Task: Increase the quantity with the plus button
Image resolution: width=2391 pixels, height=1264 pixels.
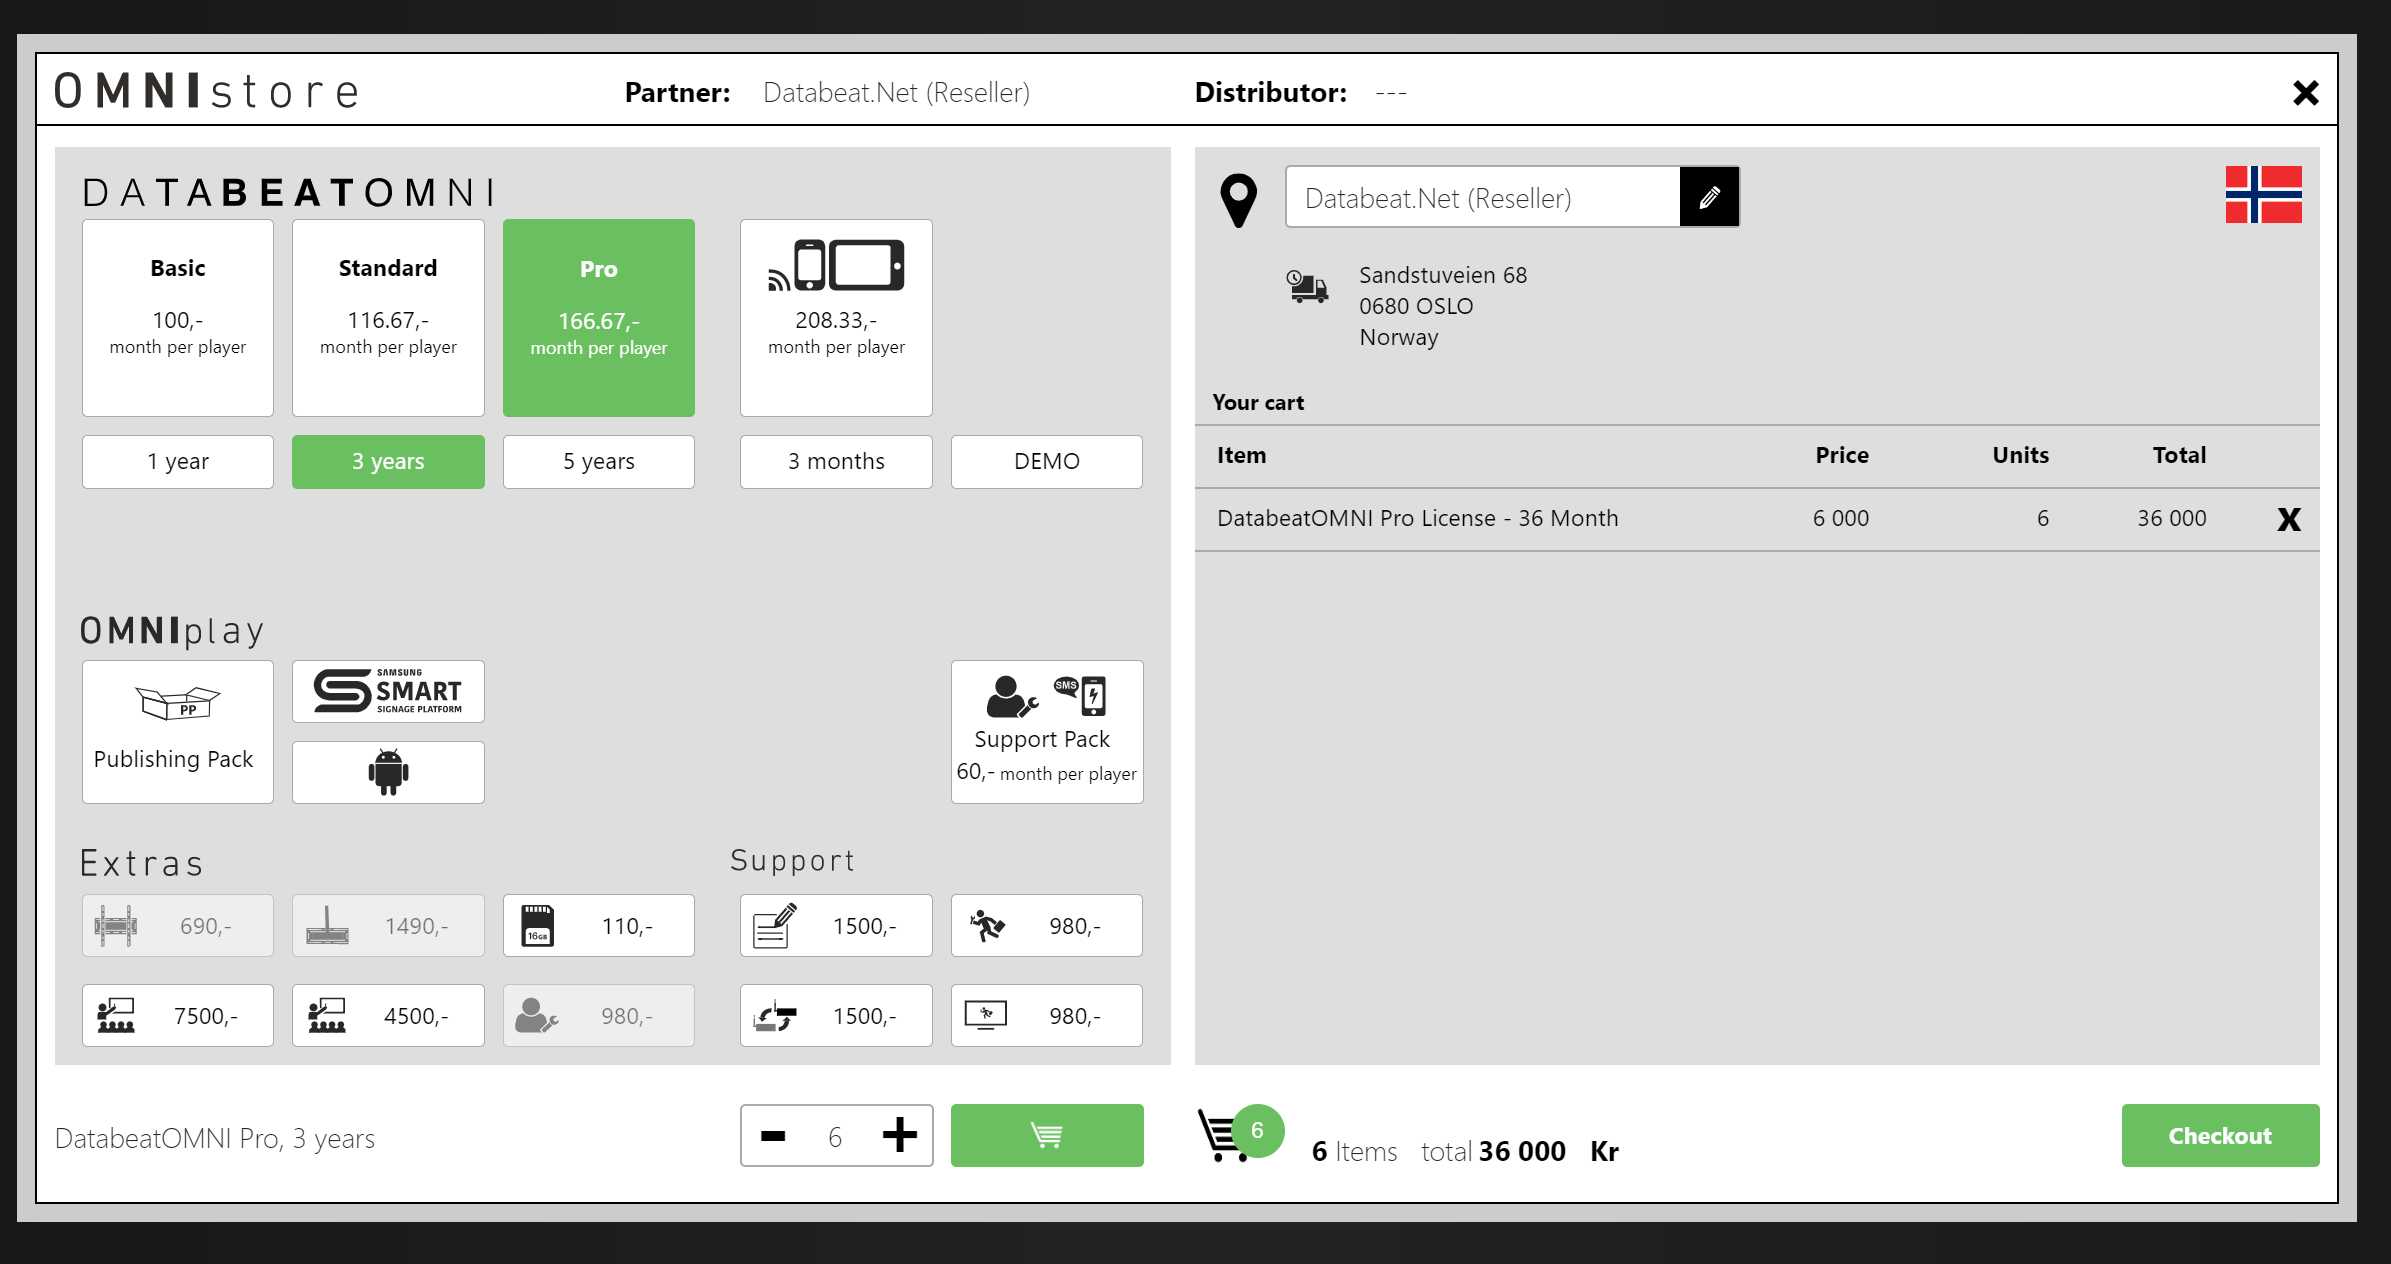Action: [900, 1136]
